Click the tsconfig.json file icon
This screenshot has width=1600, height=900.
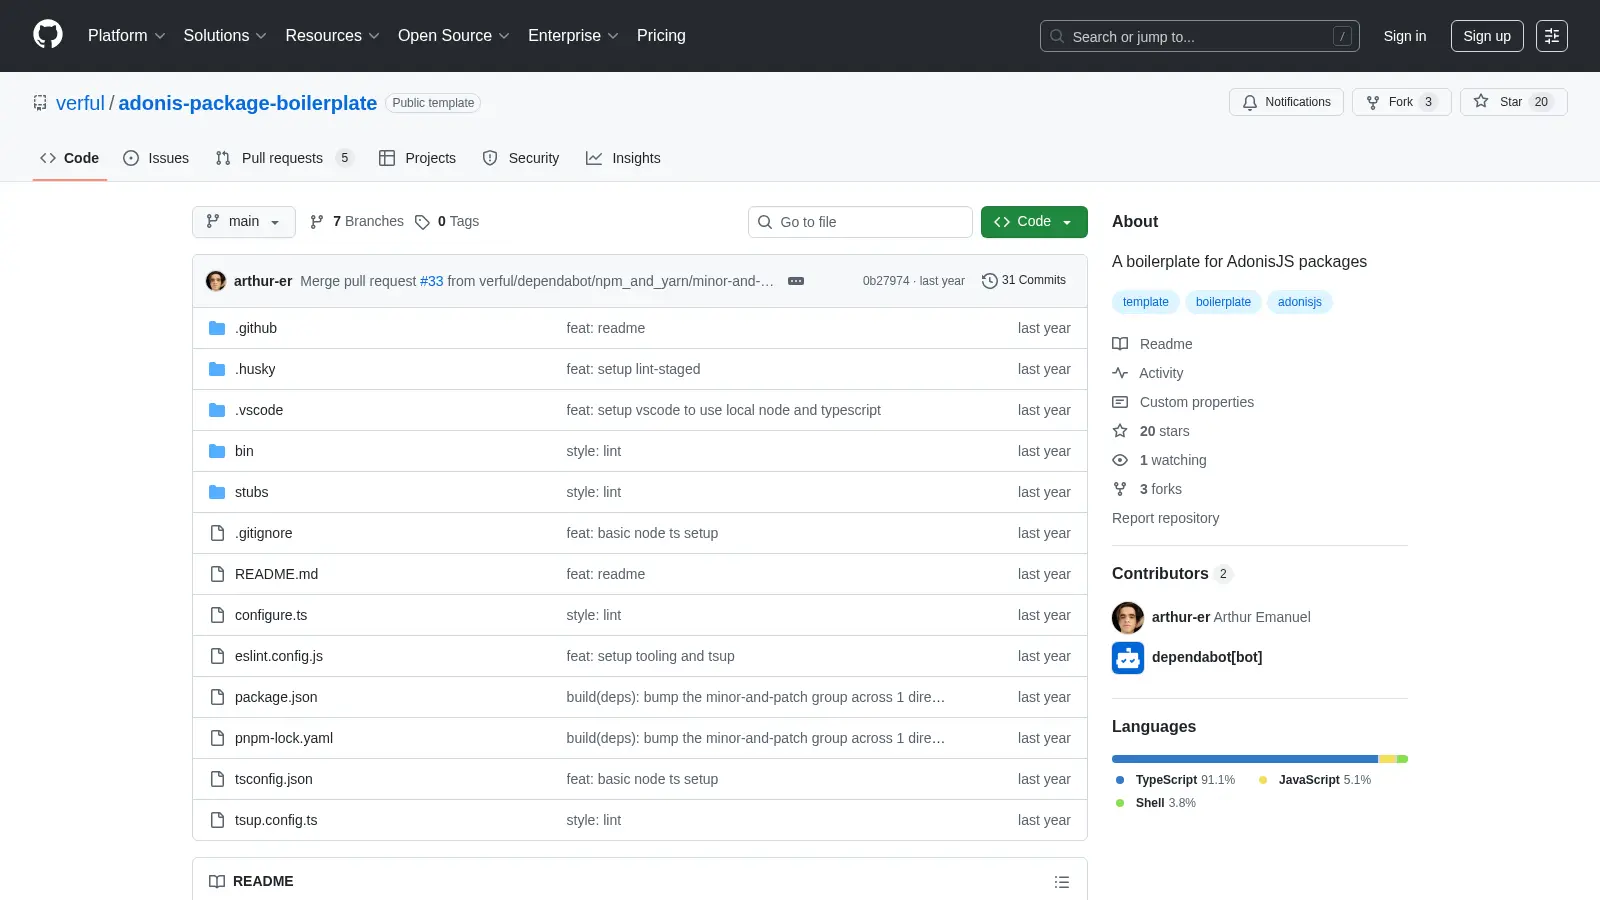pyautogui.click(x=217, y=779)
